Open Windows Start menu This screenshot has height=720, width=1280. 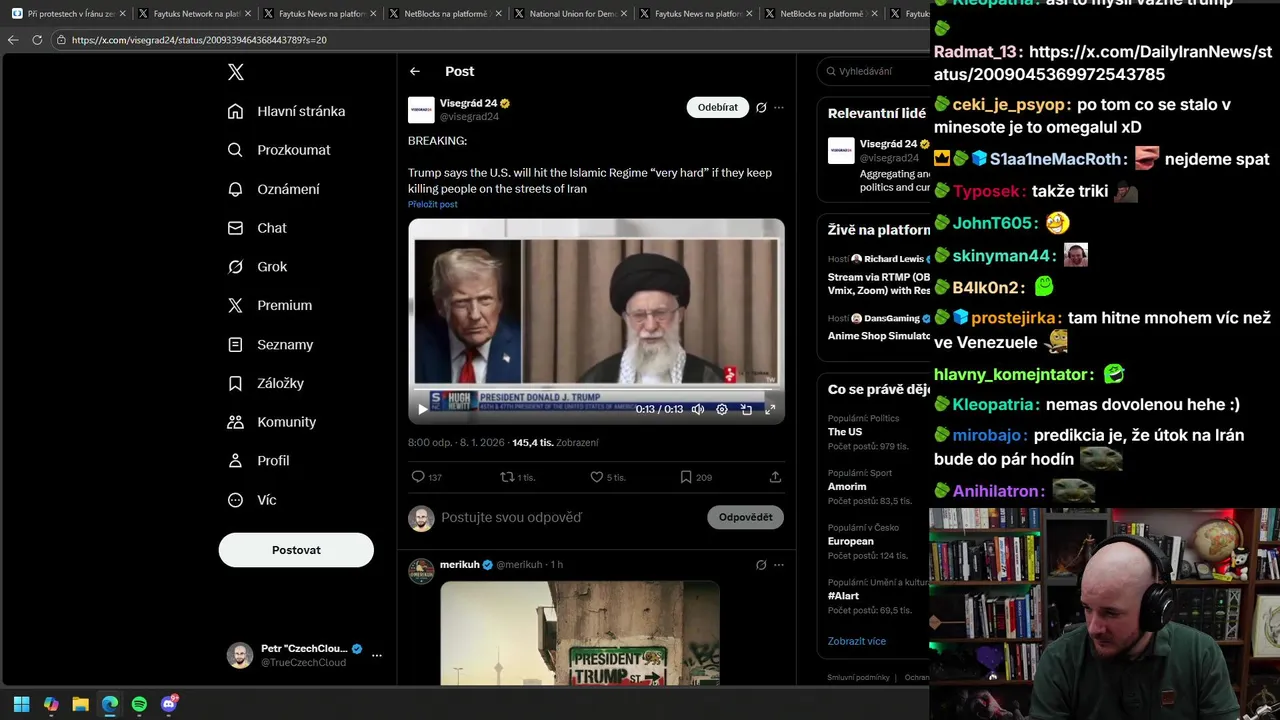(x=22, y=704)
